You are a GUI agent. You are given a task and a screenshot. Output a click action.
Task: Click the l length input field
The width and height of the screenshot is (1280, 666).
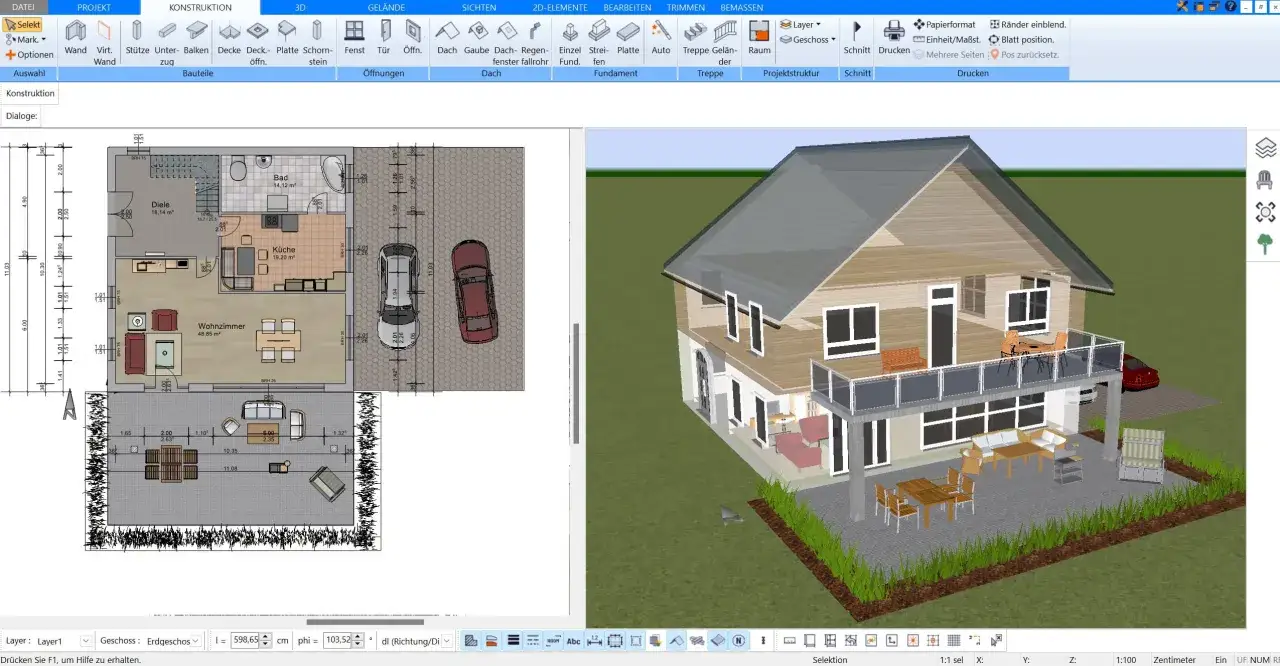click(x=245, y=640)
